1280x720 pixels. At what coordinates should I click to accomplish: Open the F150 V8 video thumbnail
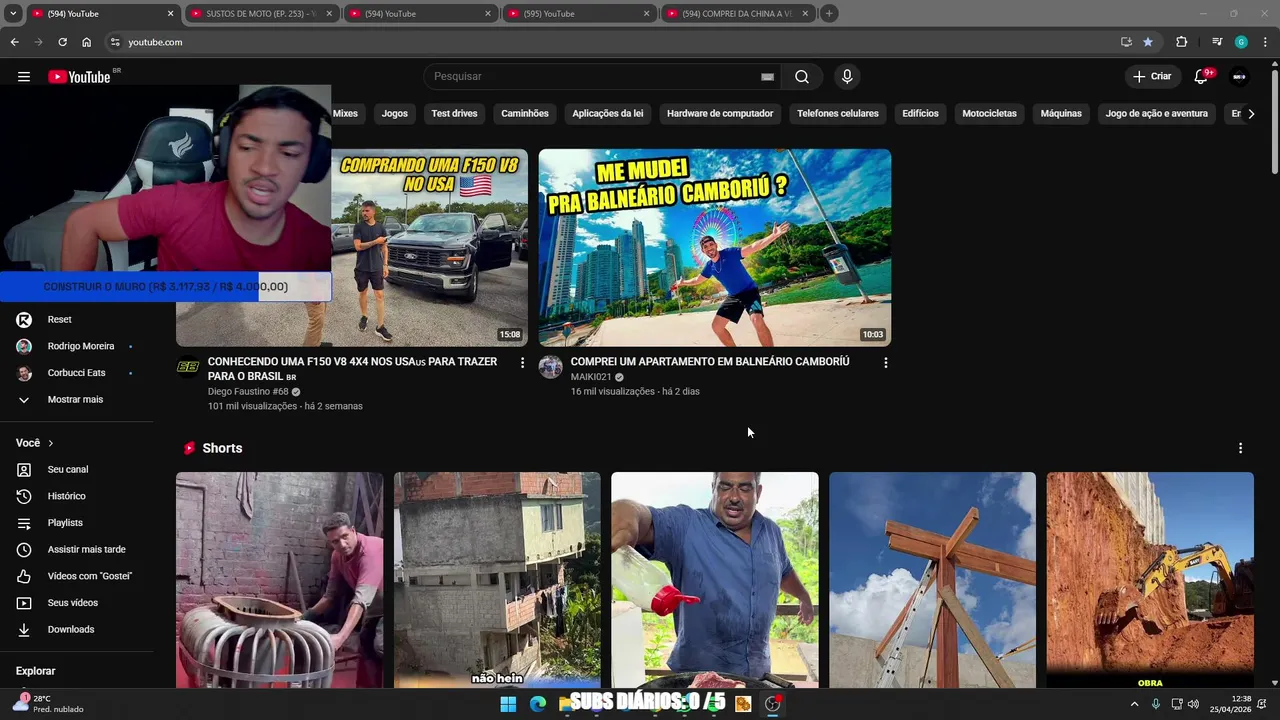(x=429, y=248)
